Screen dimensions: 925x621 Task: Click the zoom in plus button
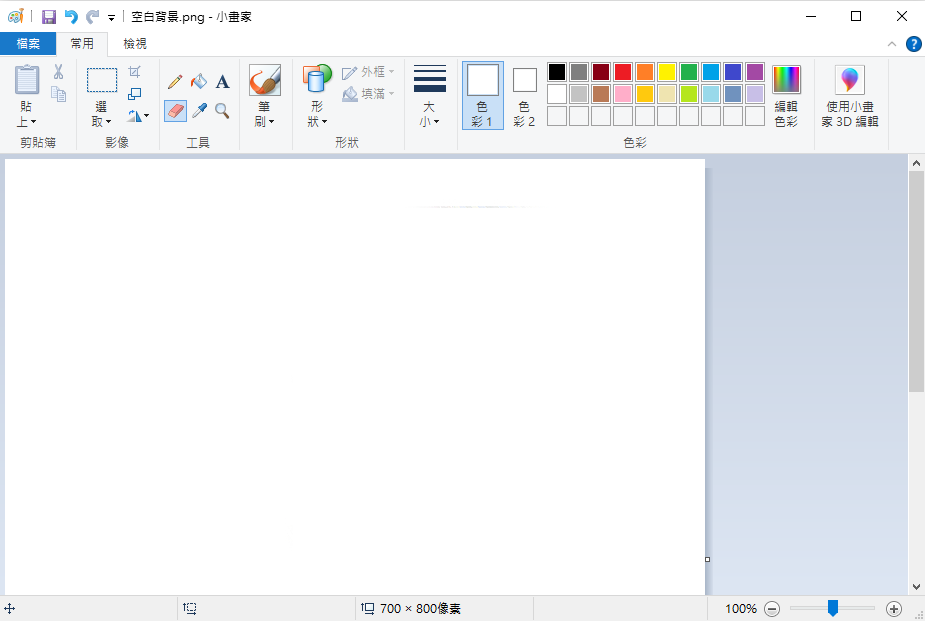coord(894,609)
